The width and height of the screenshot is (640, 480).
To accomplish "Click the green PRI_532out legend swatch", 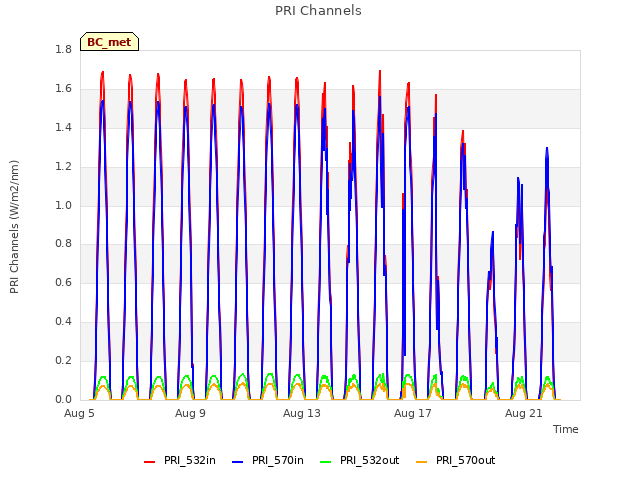I will click(326, 462).
